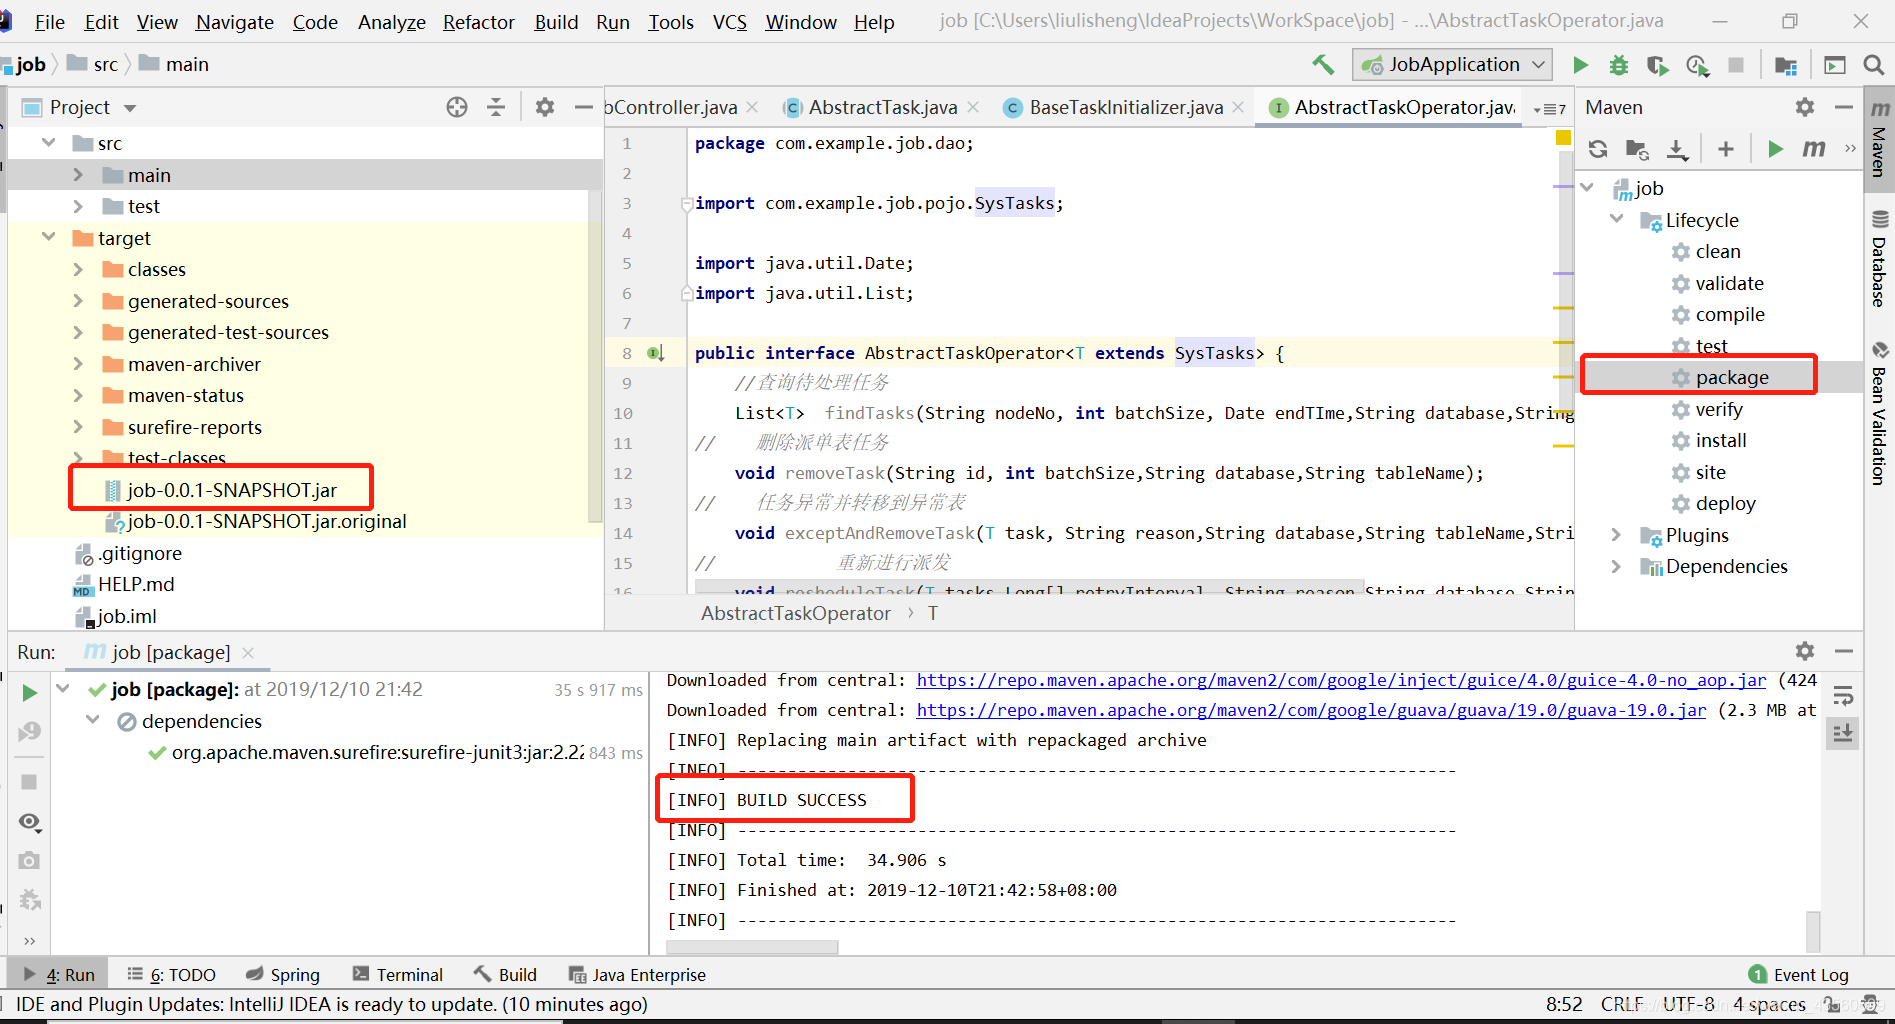This screenshot has height=1024, width=1895.
Task: Collapse the target folder
Action: (x=48, y=238)
